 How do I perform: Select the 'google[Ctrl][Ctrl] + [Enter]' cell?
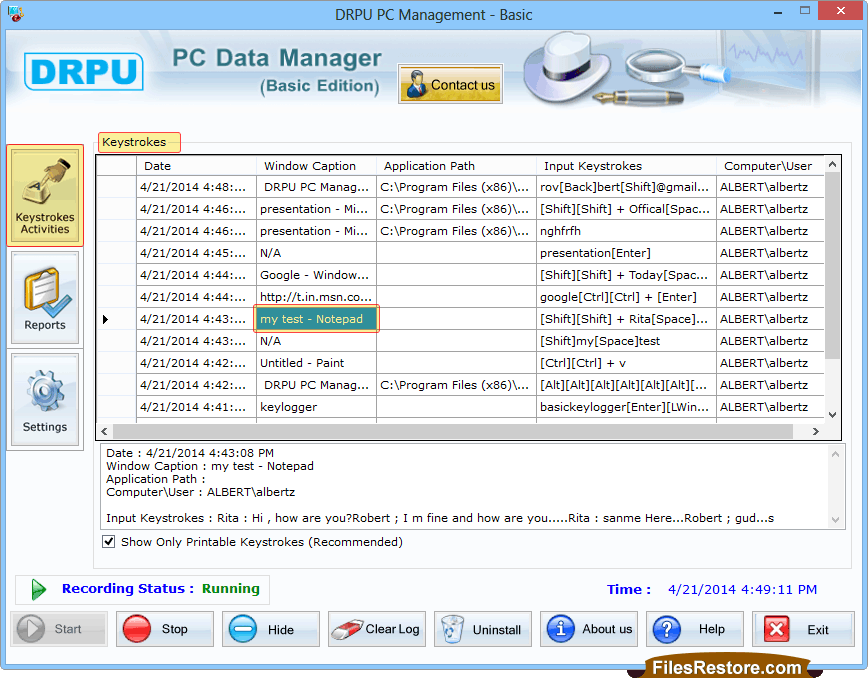[x=626, y=297]
